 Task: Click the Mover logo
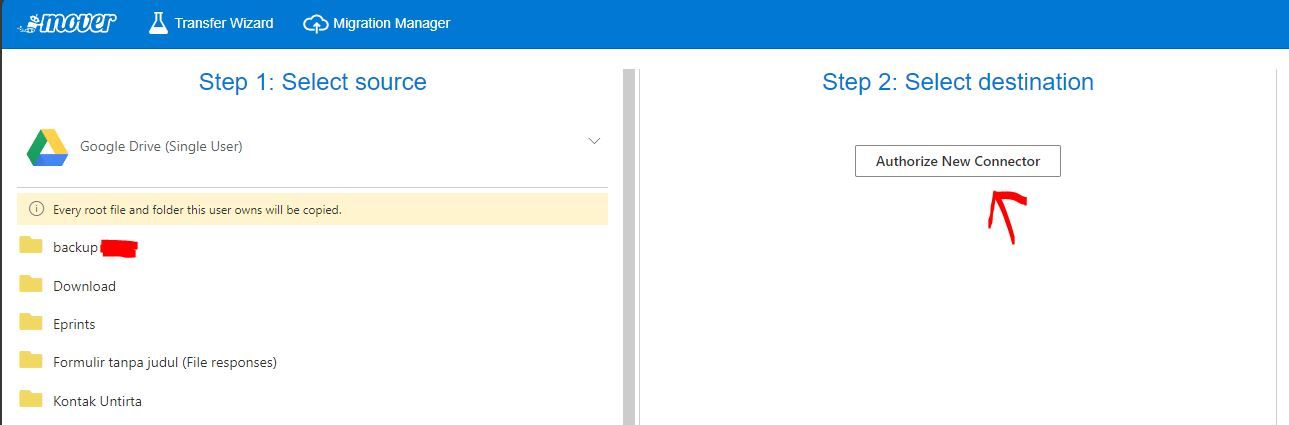[x=68, y=22]
